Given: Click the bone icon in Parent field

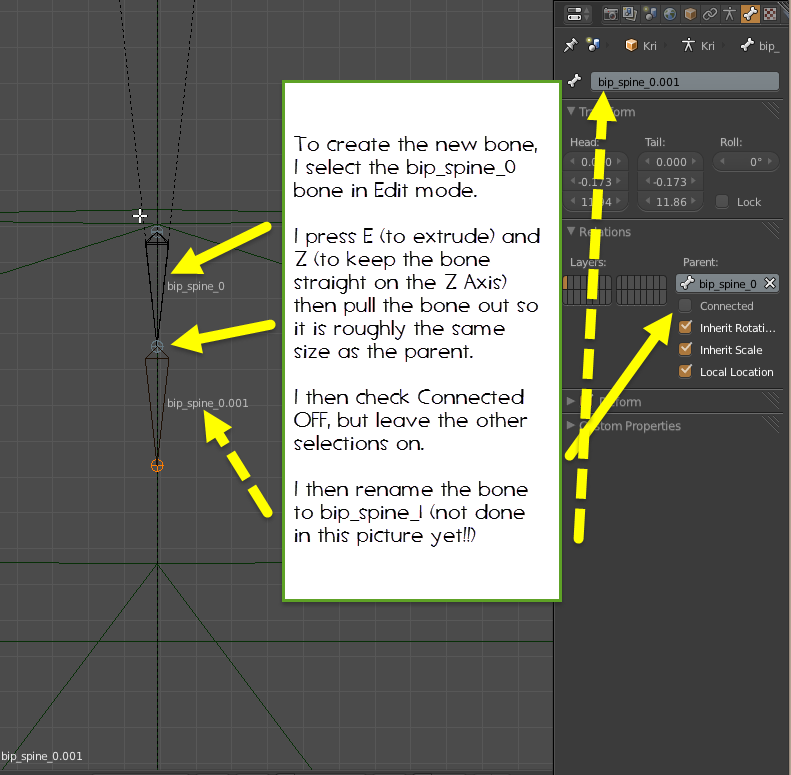Looking at the screenshot, I should click(688, 284).
